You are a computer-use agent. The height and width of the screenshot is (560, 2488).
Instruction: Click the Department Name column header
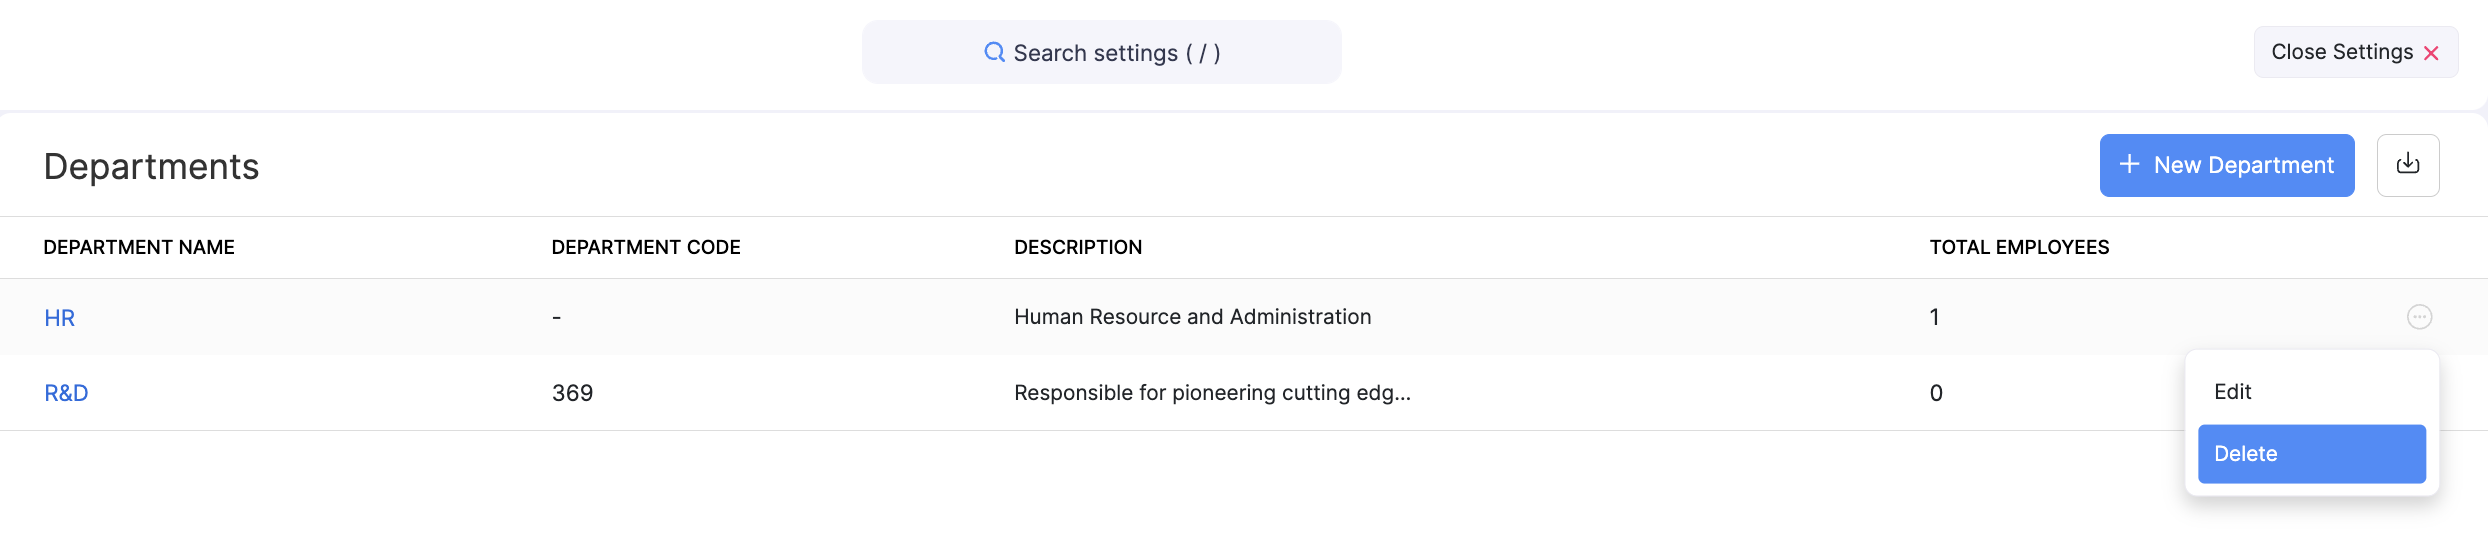[x=139, y=247]
